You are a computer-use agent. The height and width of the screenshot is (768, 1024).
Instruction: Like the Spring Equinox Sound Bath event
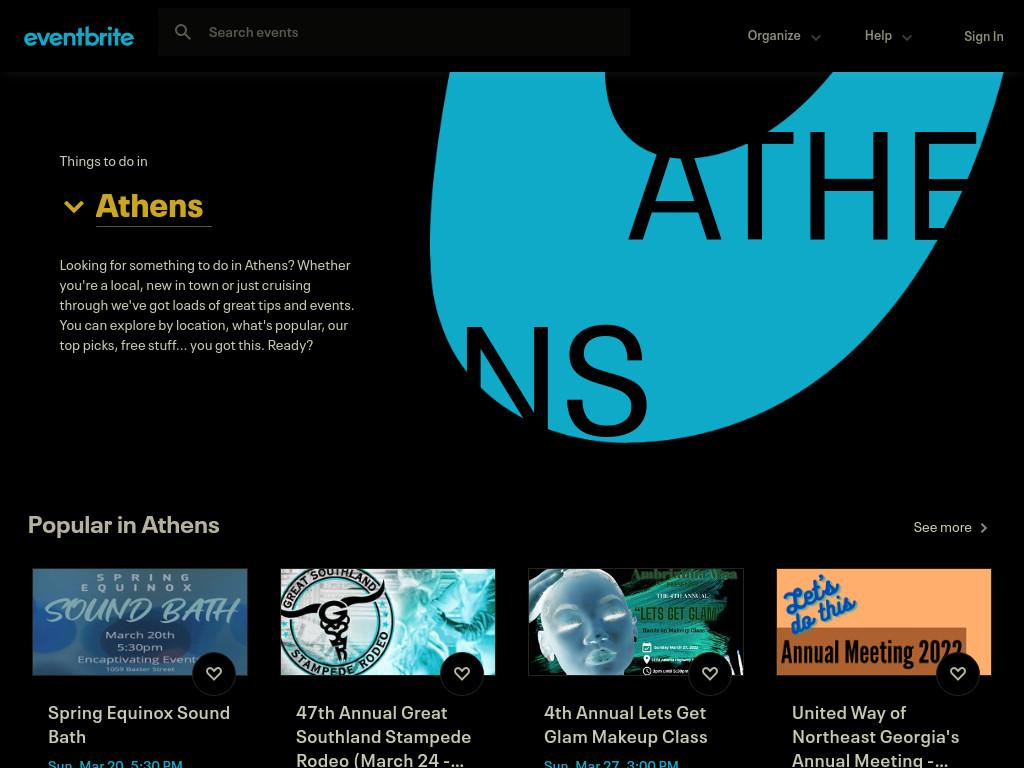(x=214, y=673)
